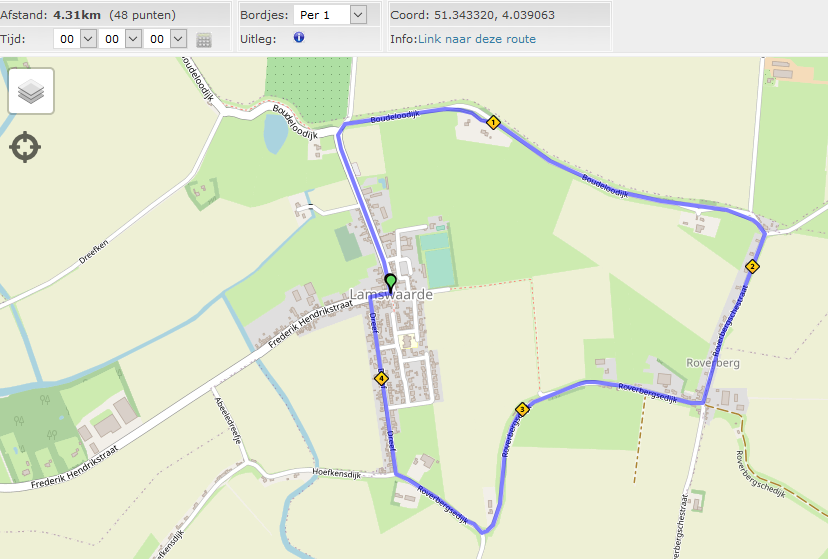The image size is (828, 559).
Task: Open the map layers switcher
Action: coord(31,91)
